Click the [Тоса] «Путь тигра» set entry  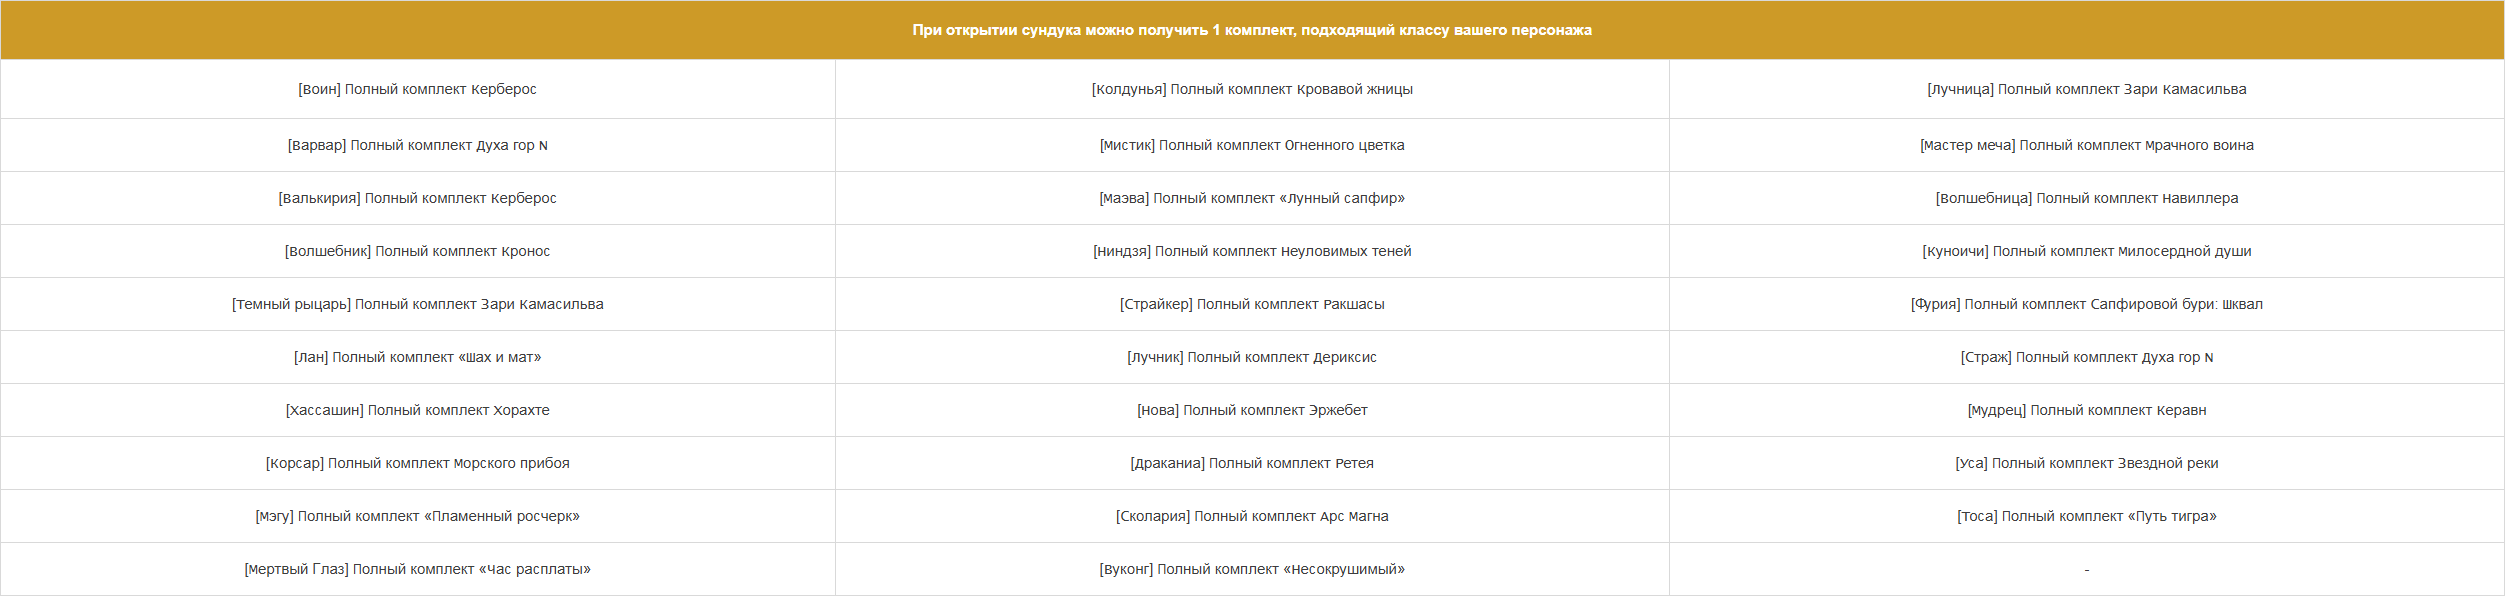tap(2087, 516)
